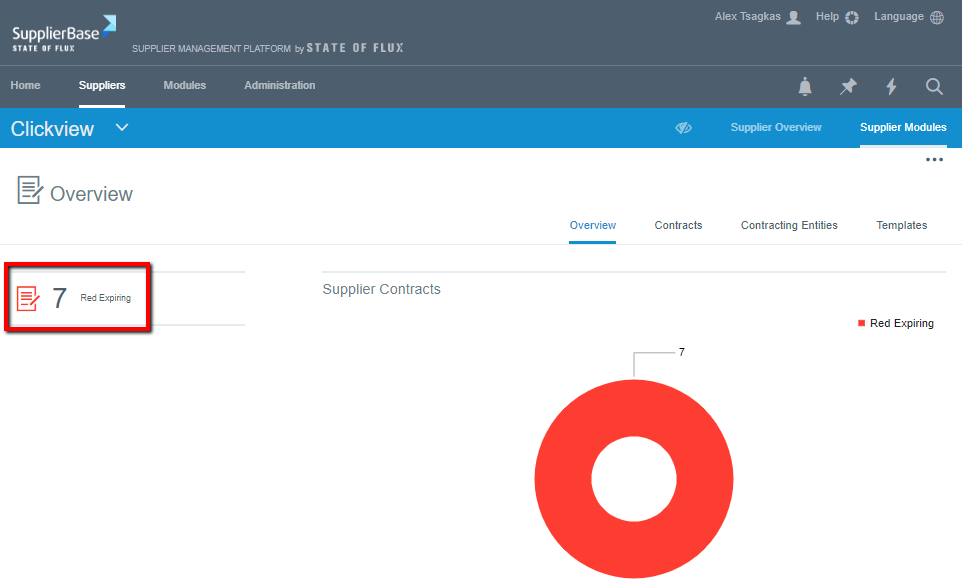This screenshot has height=584, width=962.
Task: Click the pin icon in navigation bar
Action: coord(848,87)
